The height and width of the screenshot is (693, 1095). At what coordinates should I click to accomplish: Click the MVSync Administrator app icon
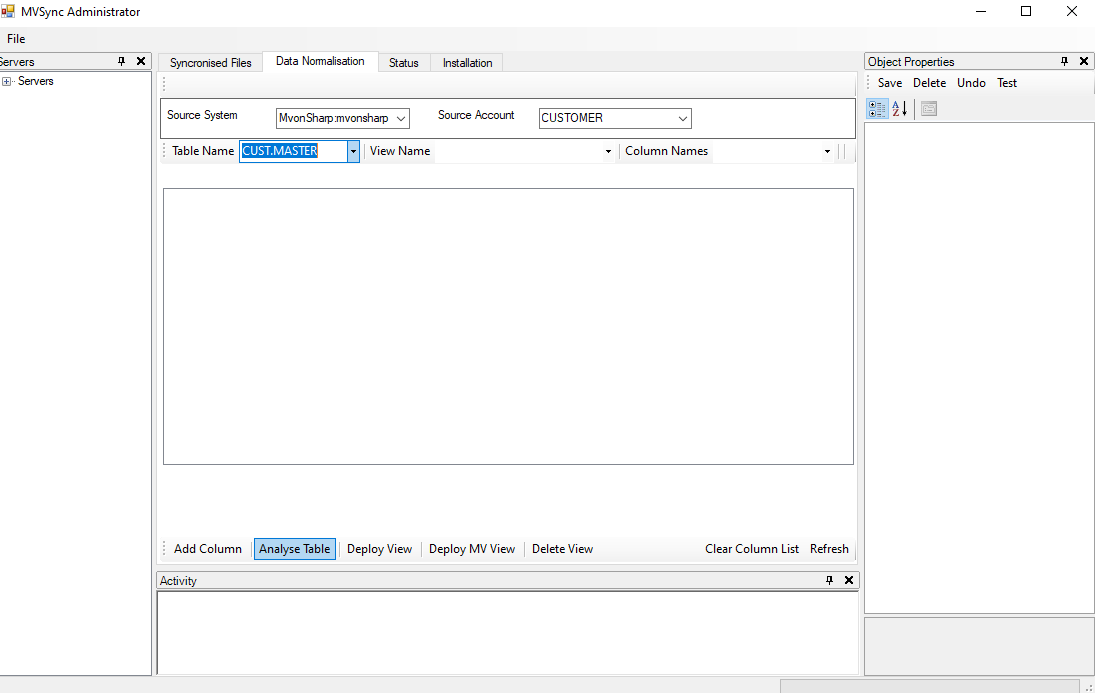(x=8, y=11)
